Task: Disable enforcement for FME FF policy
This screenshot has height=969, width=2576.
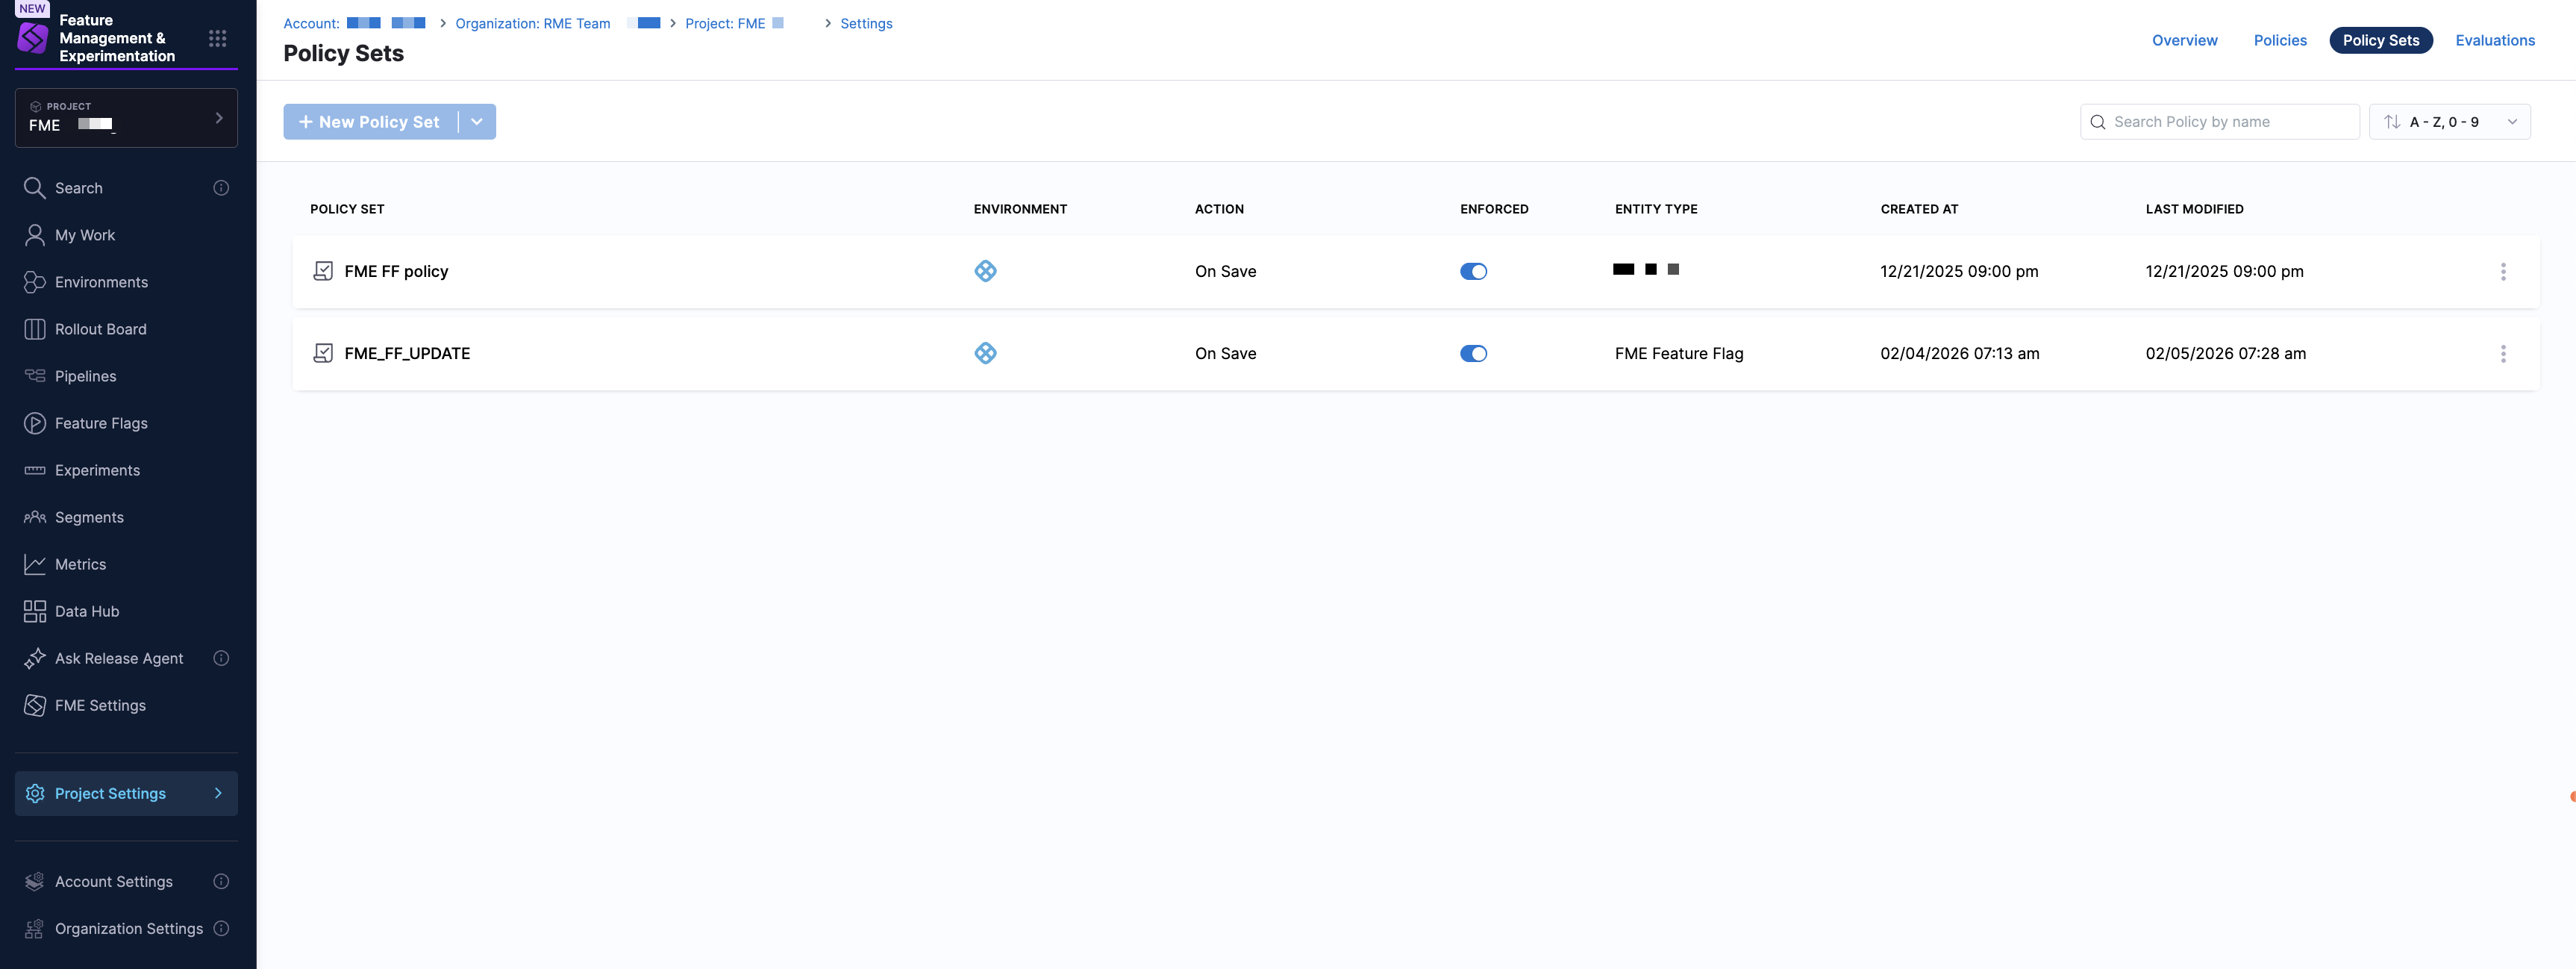Action: [x=1474, y=270]
